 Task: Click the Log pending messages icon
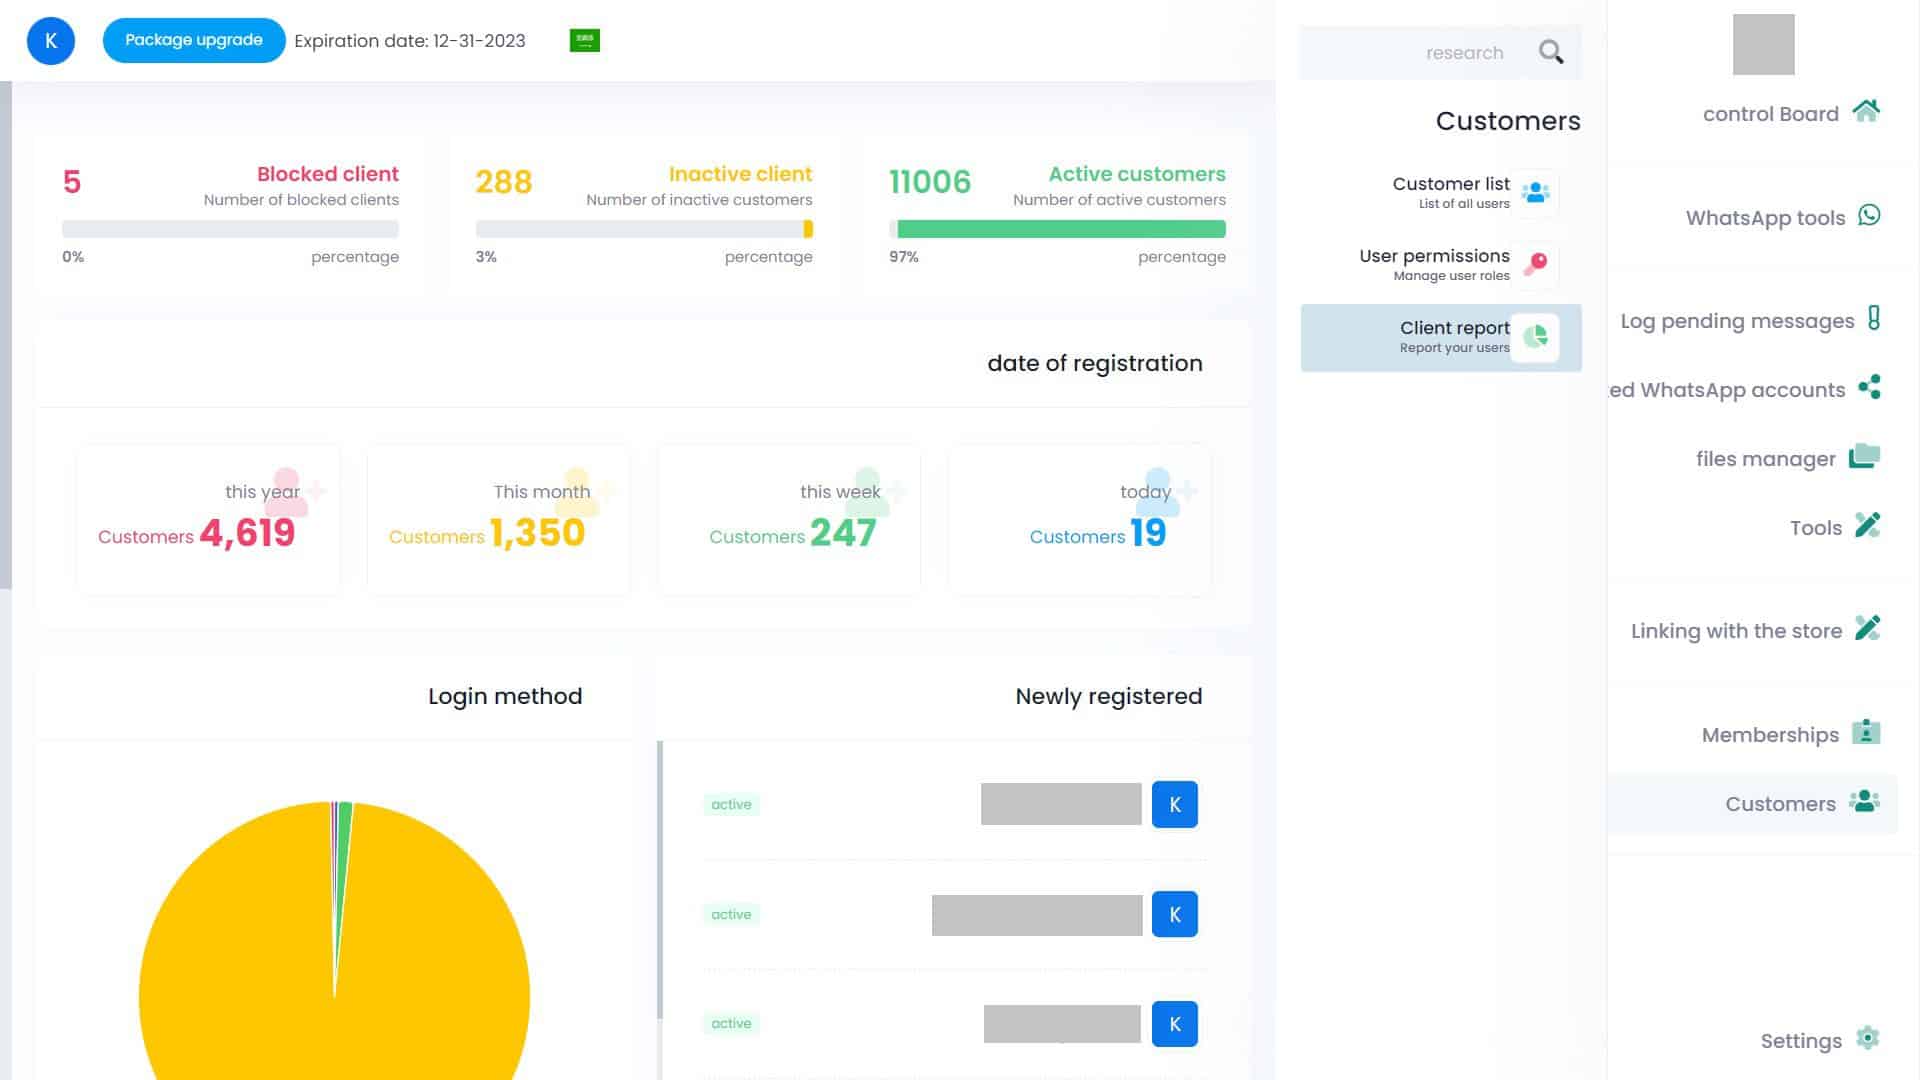pyautogui.click(x=1873, y=319)
